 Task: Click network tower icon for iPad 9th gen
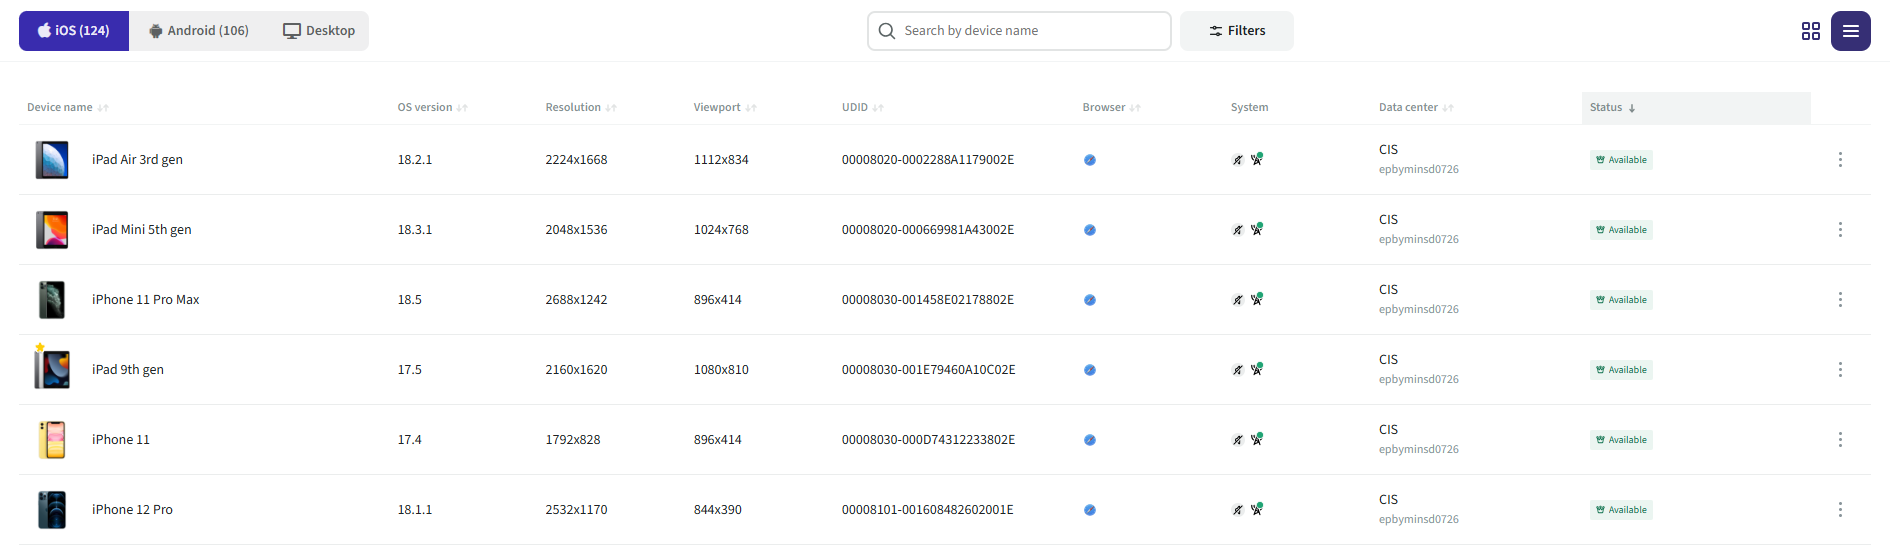point(1257,369)
